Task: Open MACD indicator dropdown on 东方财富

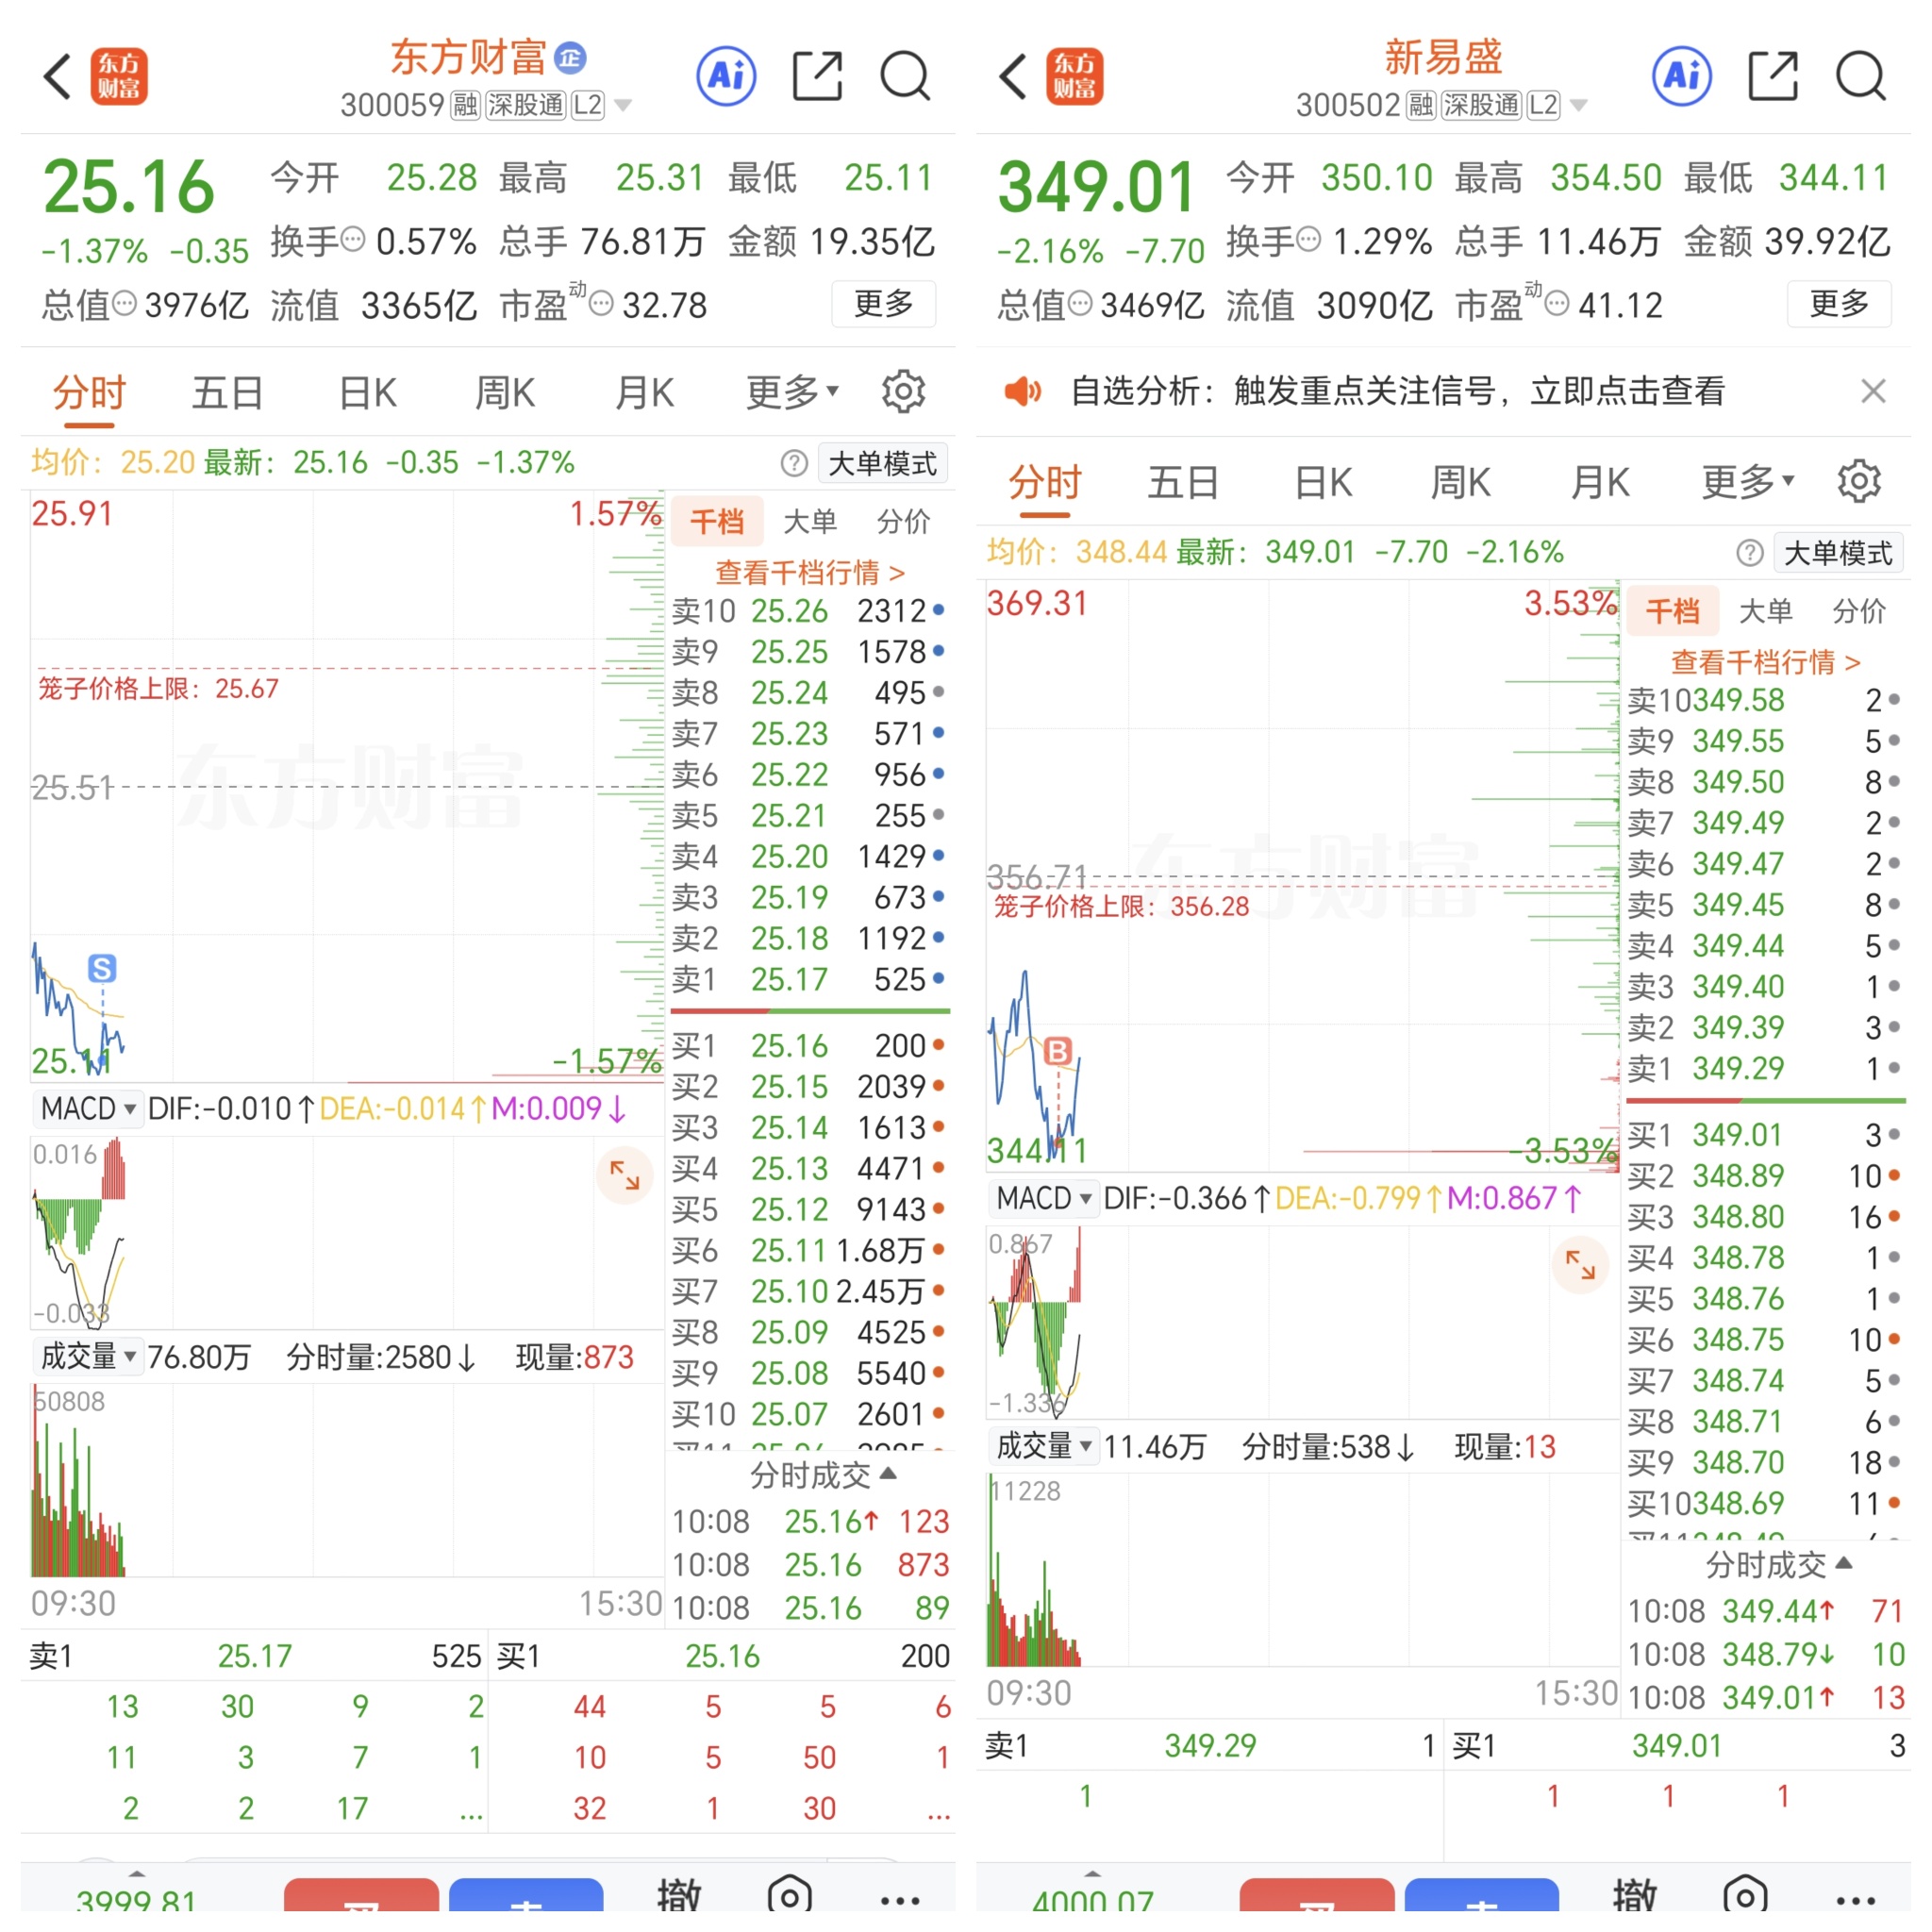Action: point(88,1108)
